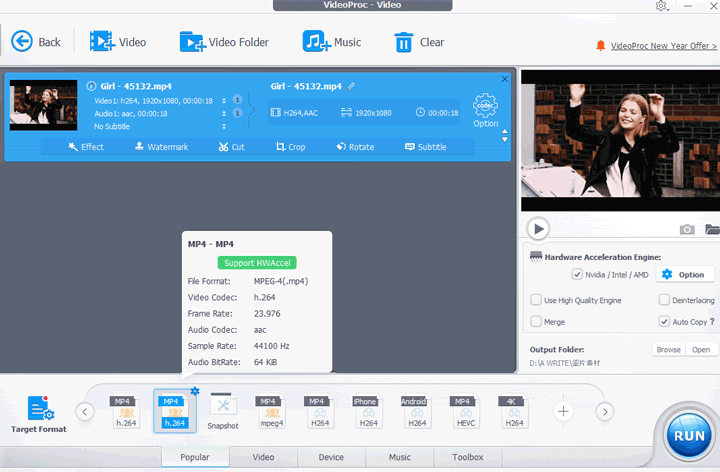Viewport: 720px width, 472px height.
Task: Open the Crop tool
Action: (290, 147)
